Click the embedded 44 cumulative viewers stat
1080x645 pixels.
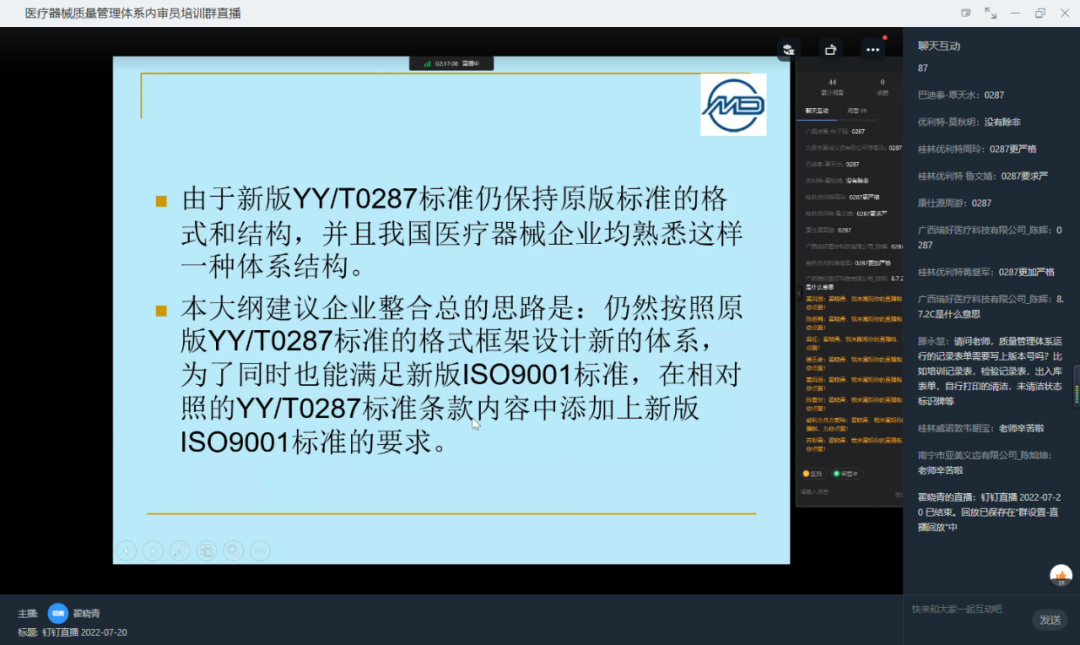tap(832, 86)
